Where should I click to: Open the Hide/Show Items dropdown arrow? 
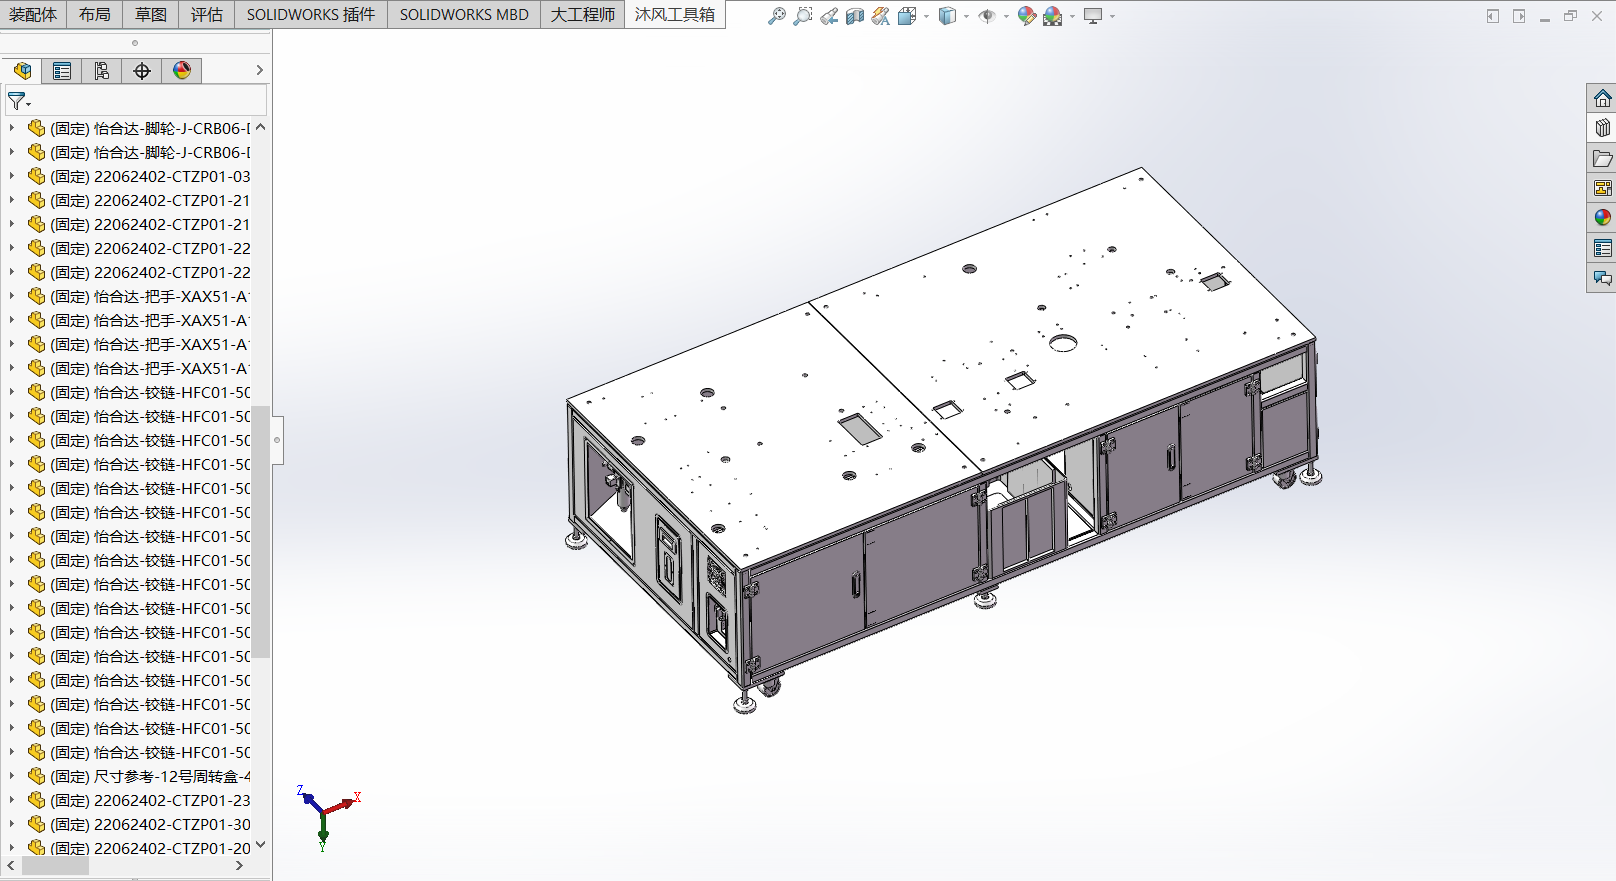[x=1006, y=16]
